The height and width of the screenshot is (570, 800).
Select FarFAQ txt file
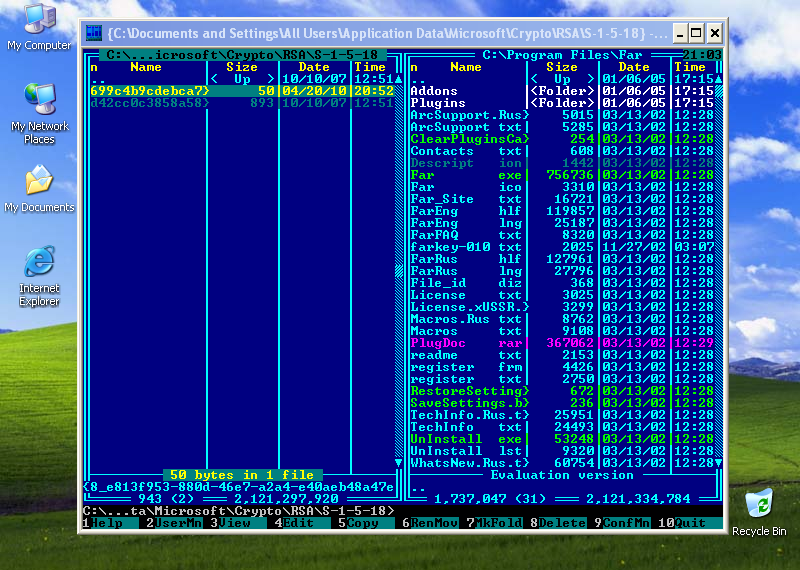coord(562,235)
